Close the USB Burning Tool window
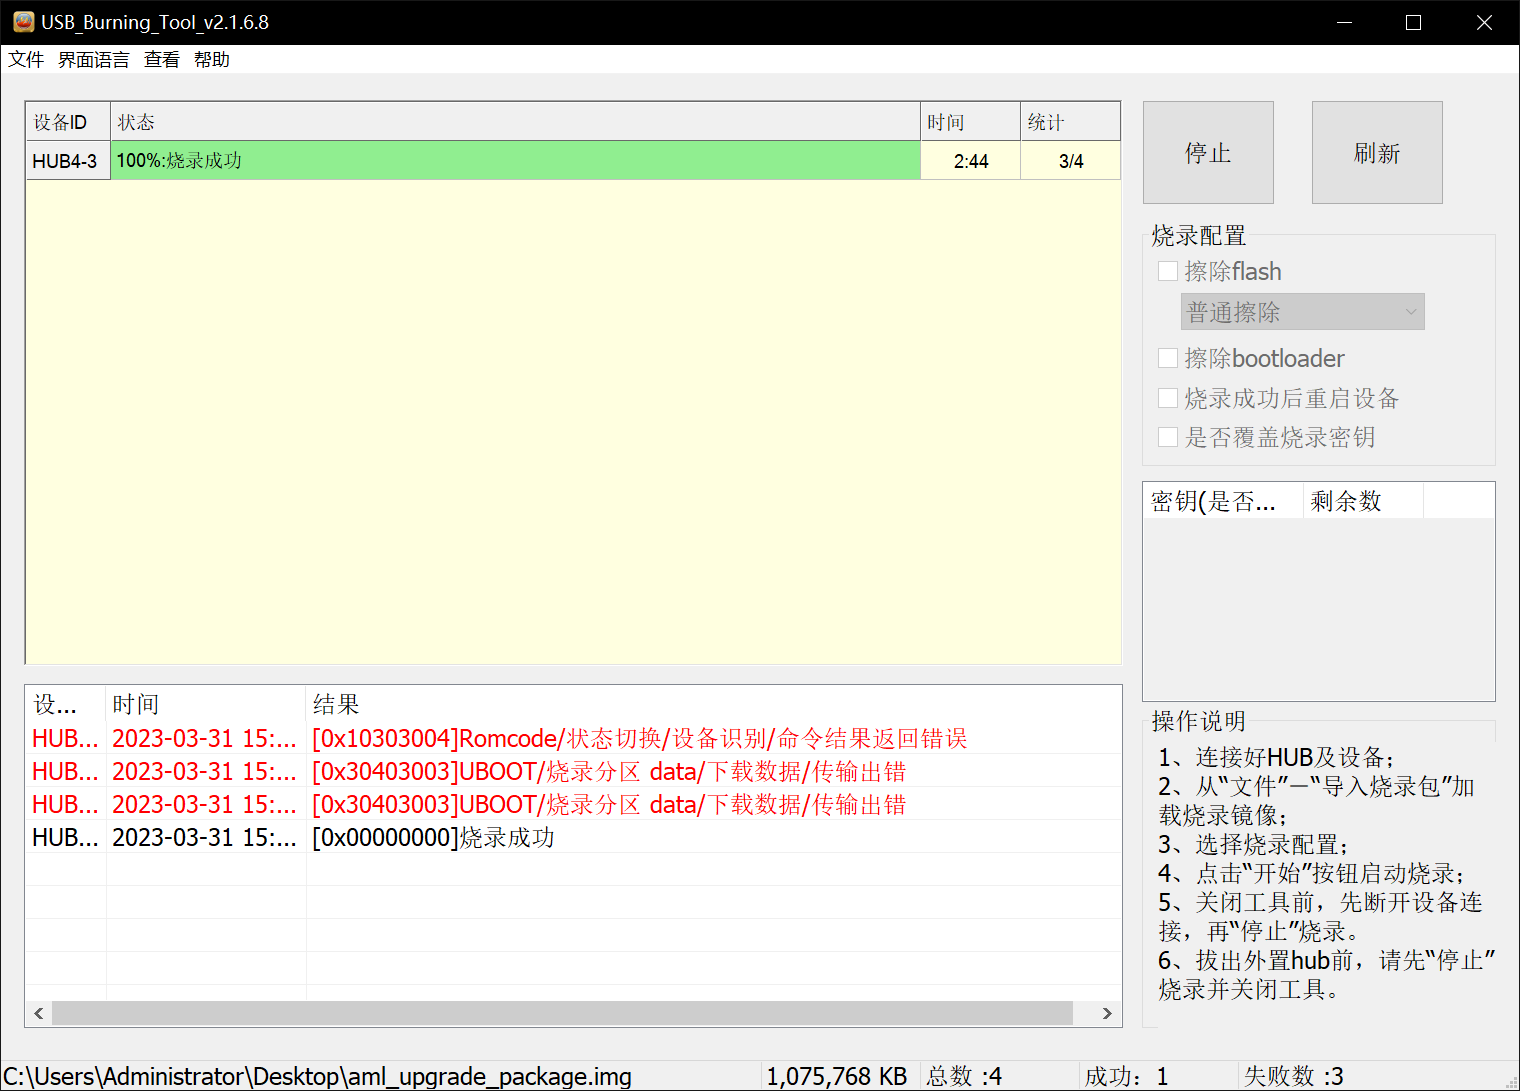 coord(1484,22)
